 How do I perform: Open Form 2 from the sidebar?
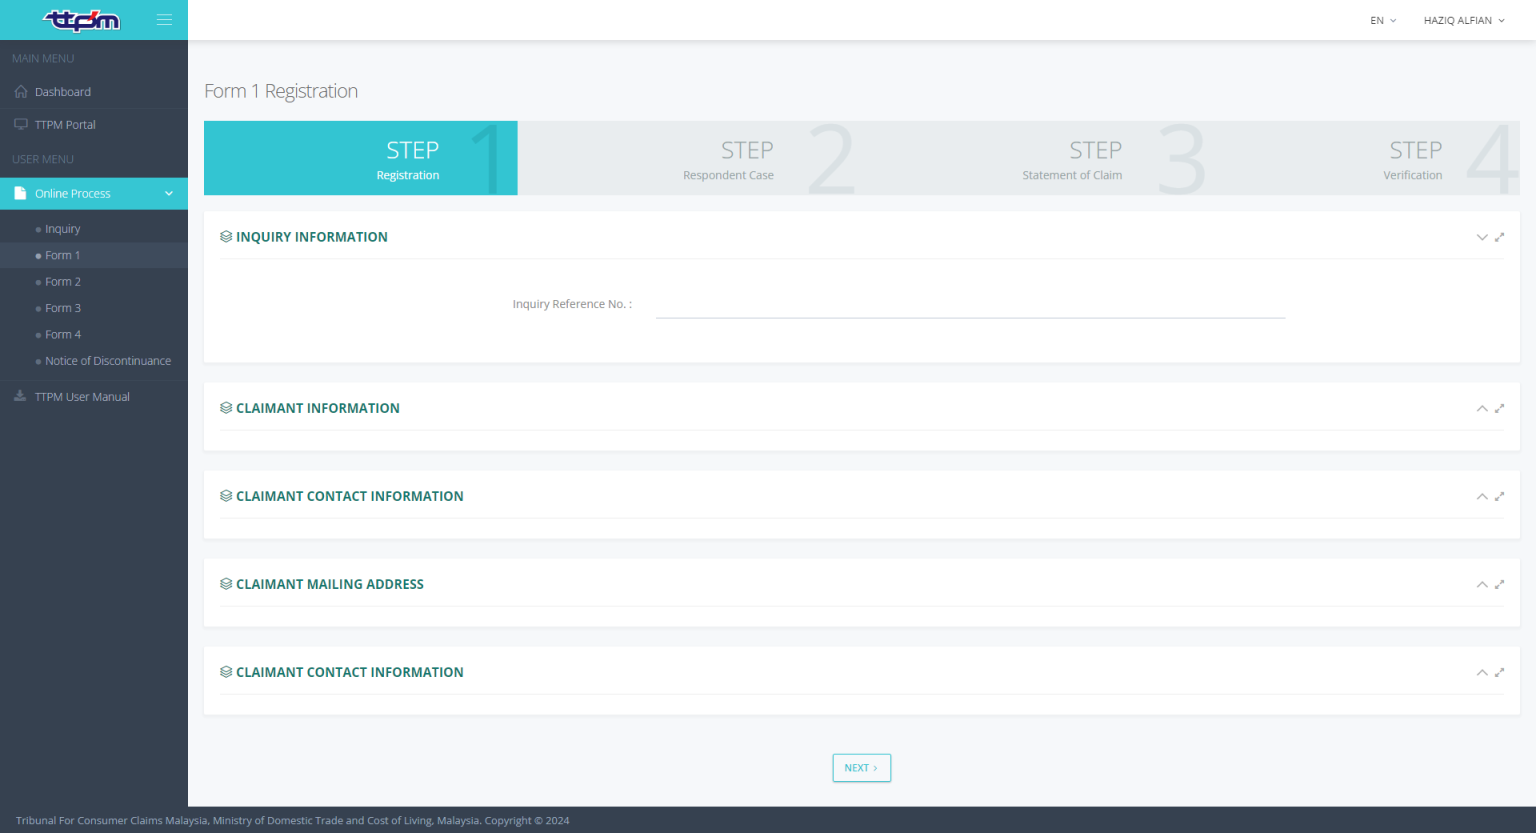pos(63,282)
